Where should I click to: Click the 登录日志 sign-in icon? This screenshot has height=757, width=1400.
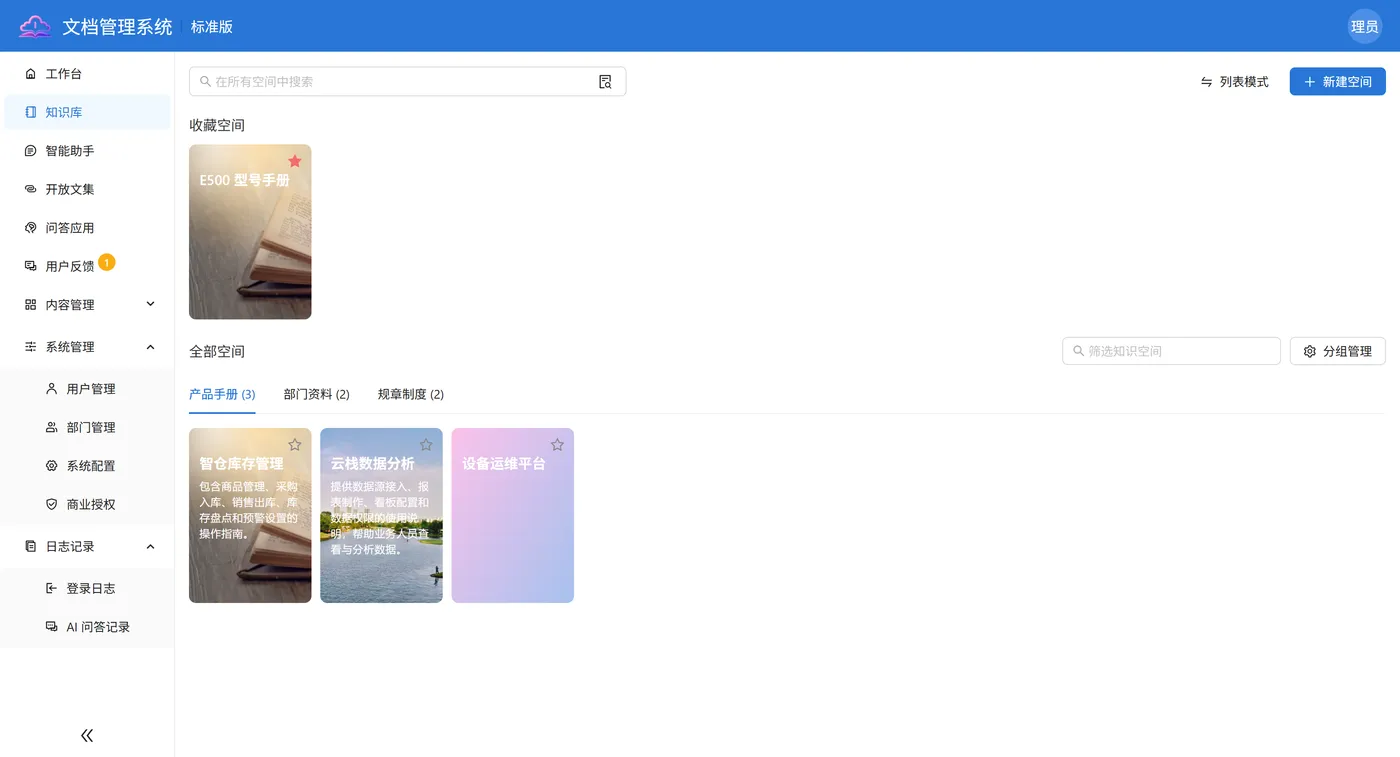(x=51, y=588)
